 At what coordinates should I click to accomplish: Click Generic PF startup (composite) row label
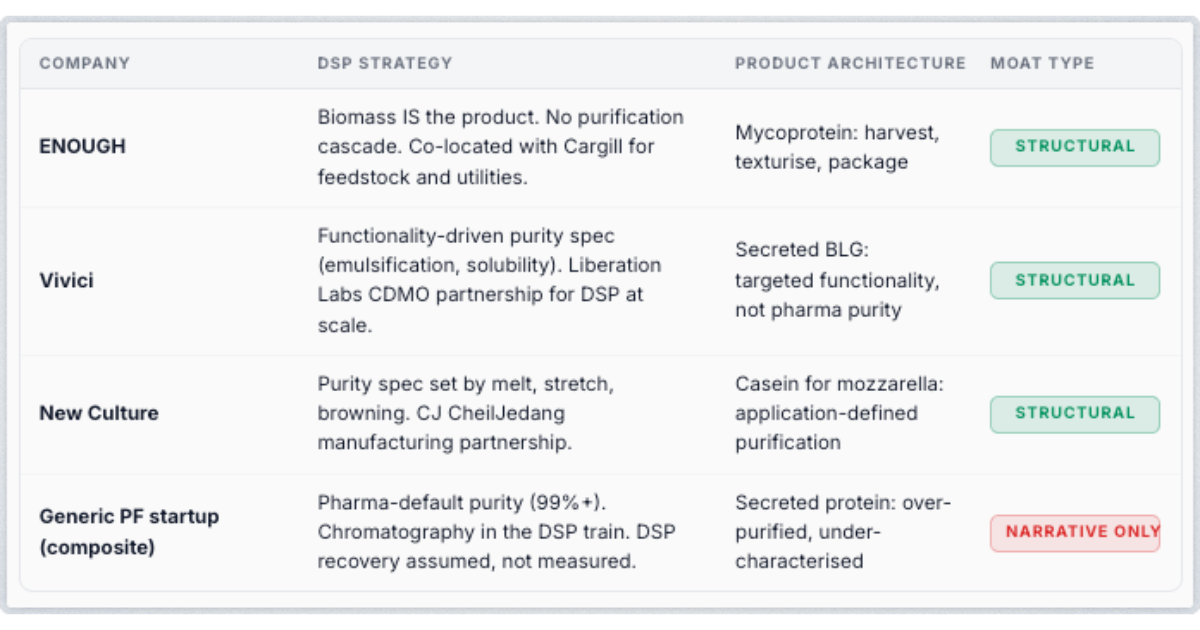tap(129, 532)
